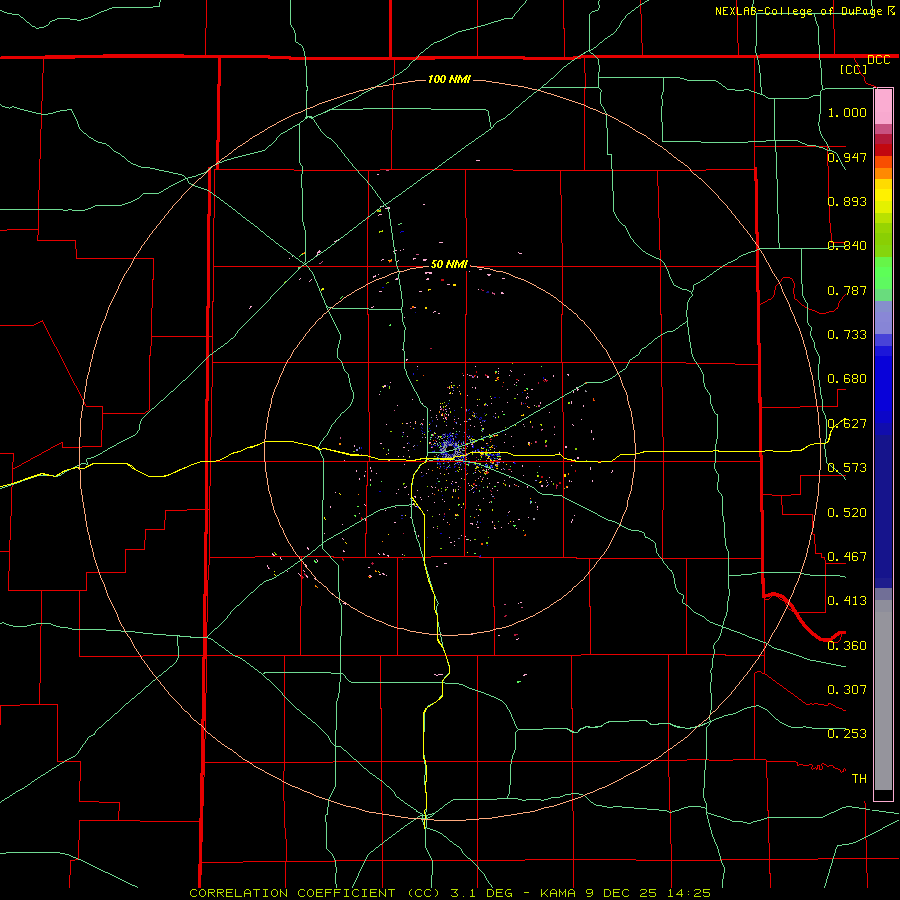Click the 0.840 legend value
Image resolution: width=900 pixels, height=900 pixels.
847,246
